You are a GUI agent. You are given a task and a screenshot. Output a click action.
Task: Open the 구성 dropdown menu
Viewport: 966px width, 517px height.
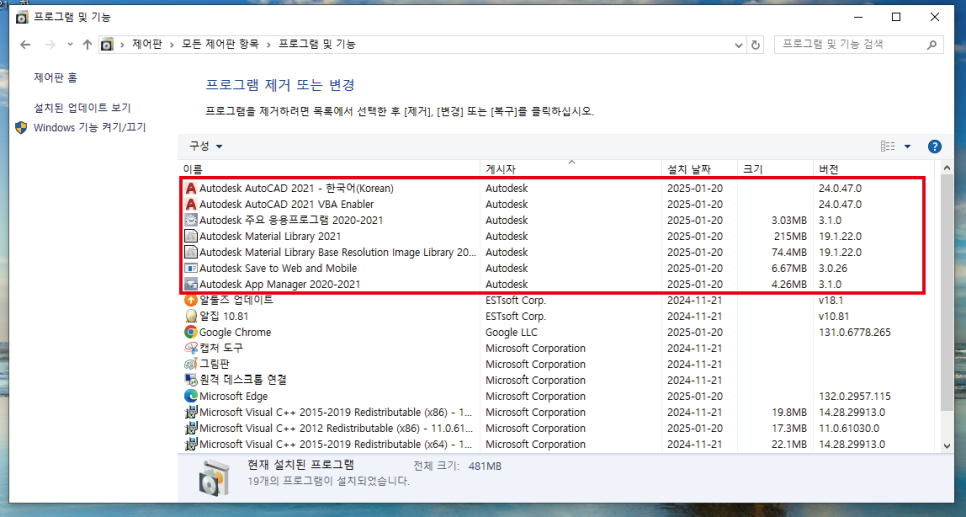tap(206, 146)
